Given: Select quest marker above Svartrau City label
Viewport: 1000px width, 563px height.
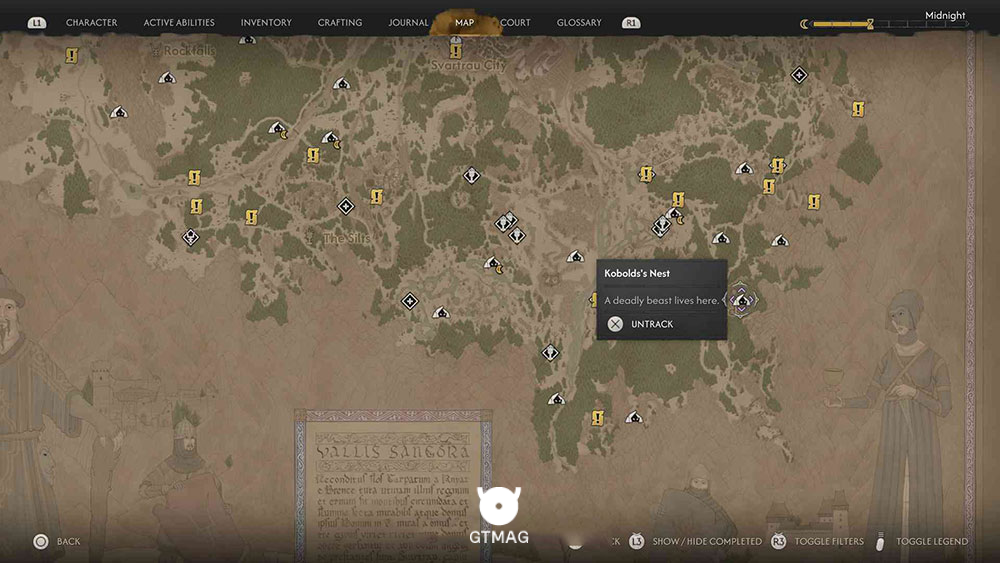Looking at the screenshot, I should point(455,50).
